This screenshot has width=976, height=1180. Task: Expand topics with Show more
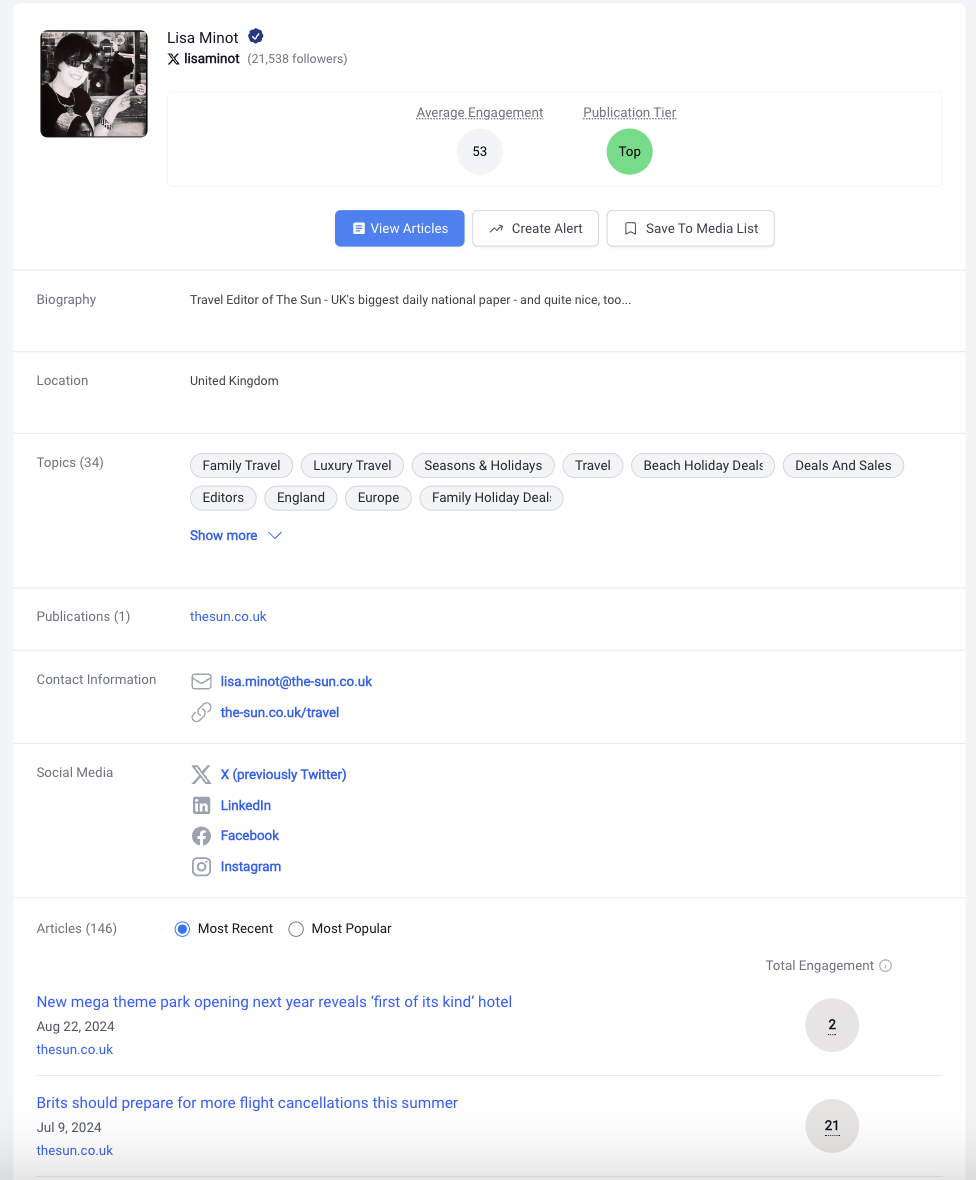pyautogui.click(x=223, y=535)
